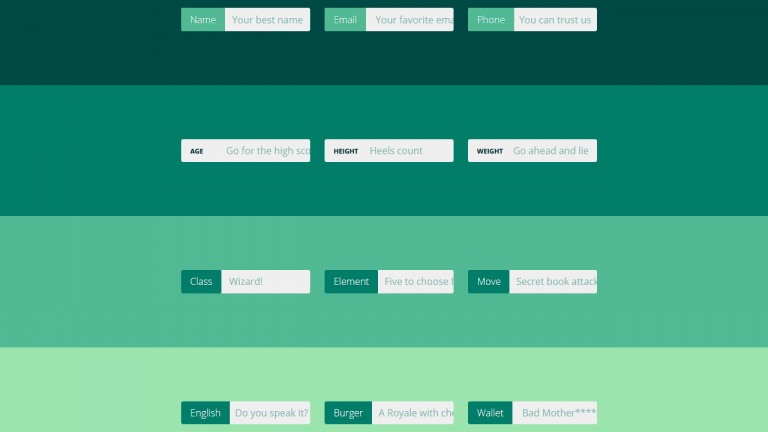Focus the Email text field
Viewport: 768px width, 432px height.
(410, 20)
